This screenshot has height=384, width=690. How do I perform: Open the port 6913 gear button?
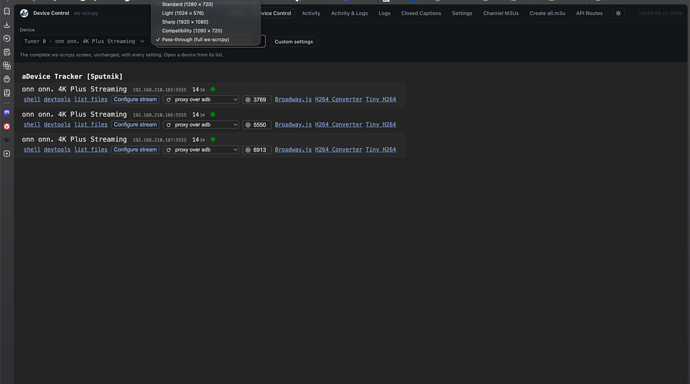[x=256, y=150]
